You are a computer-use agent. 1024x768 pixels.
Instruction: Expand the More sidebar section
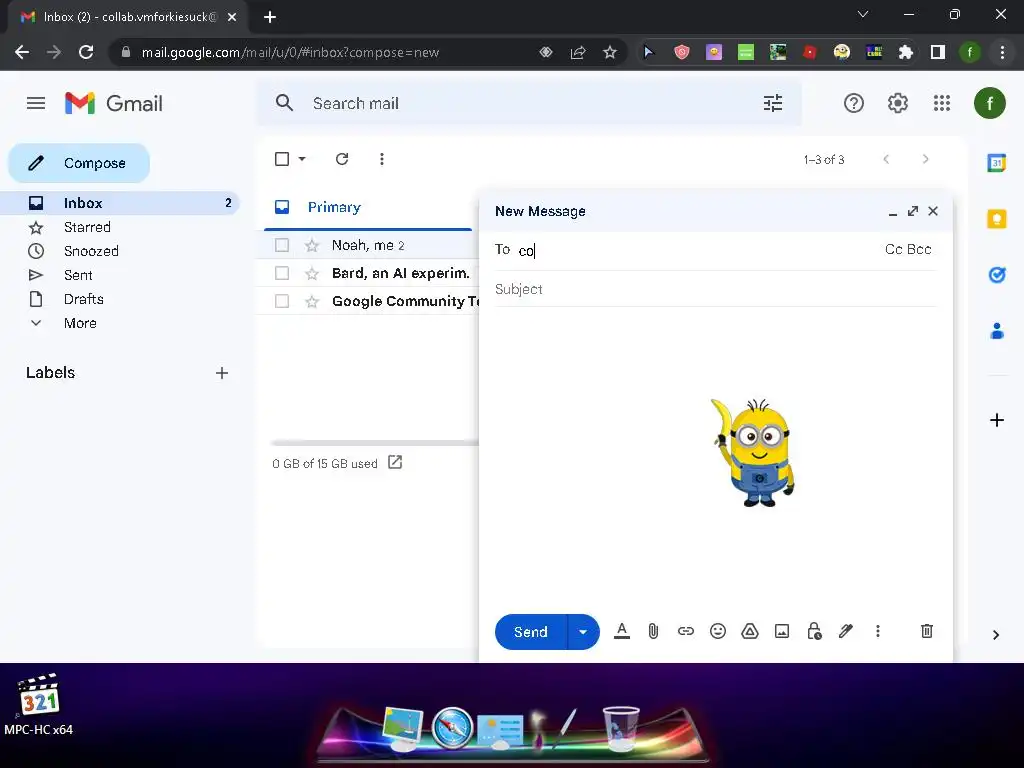pyautogui.click(x=80, y=323)
